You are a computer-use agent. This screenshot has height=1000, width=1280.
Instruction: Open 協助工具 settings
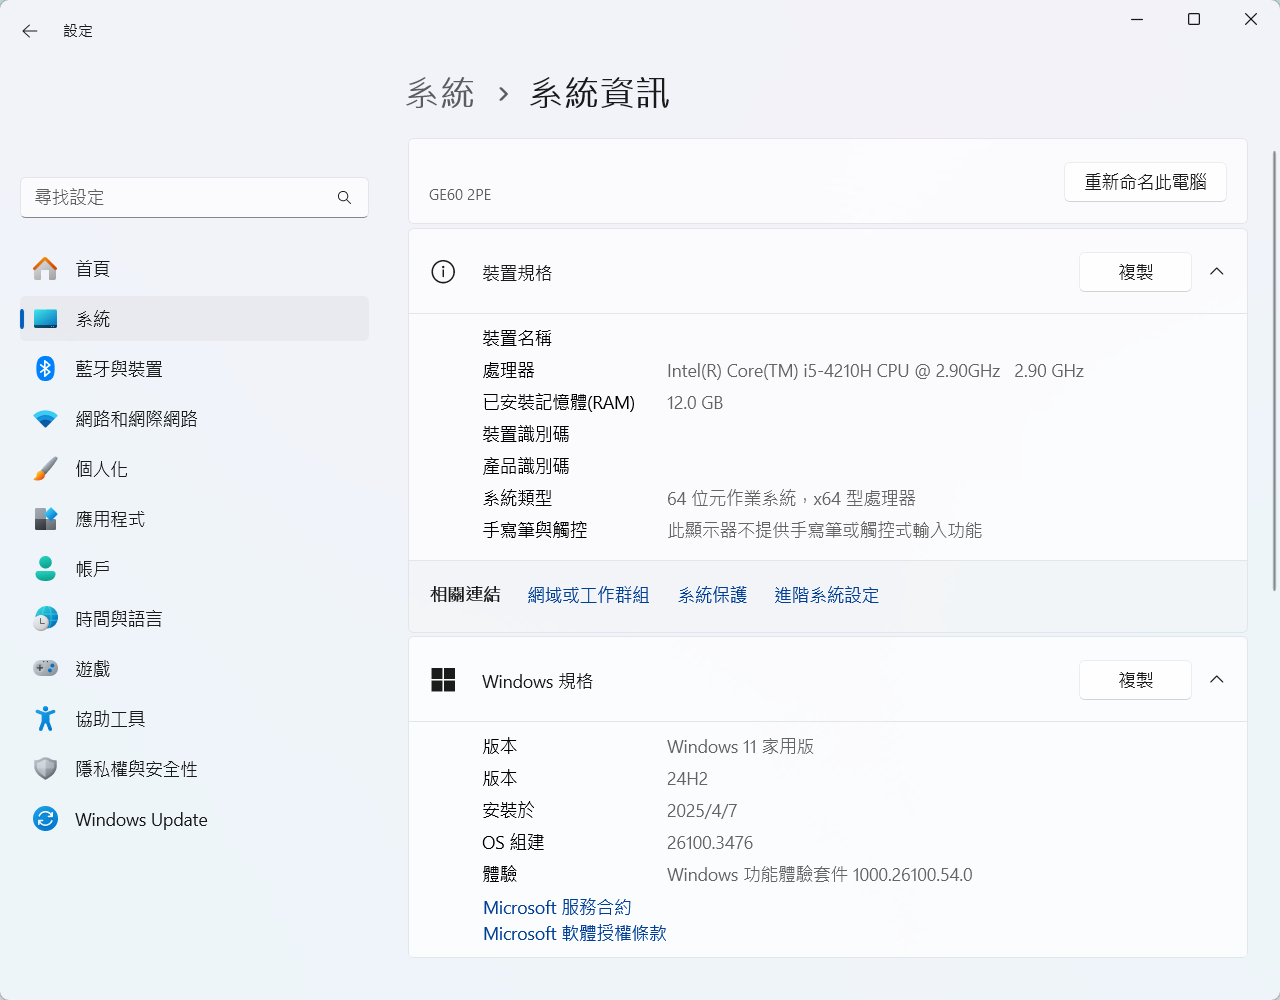[x=194, y=719]
